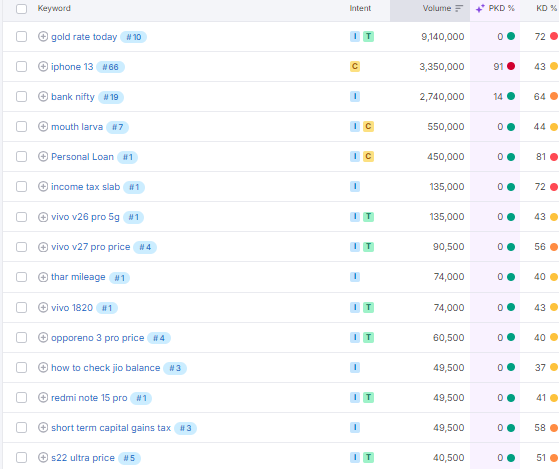Open the redmi note 15 pro link
This screenshot has width=559, height=469.
coord(89,398)
